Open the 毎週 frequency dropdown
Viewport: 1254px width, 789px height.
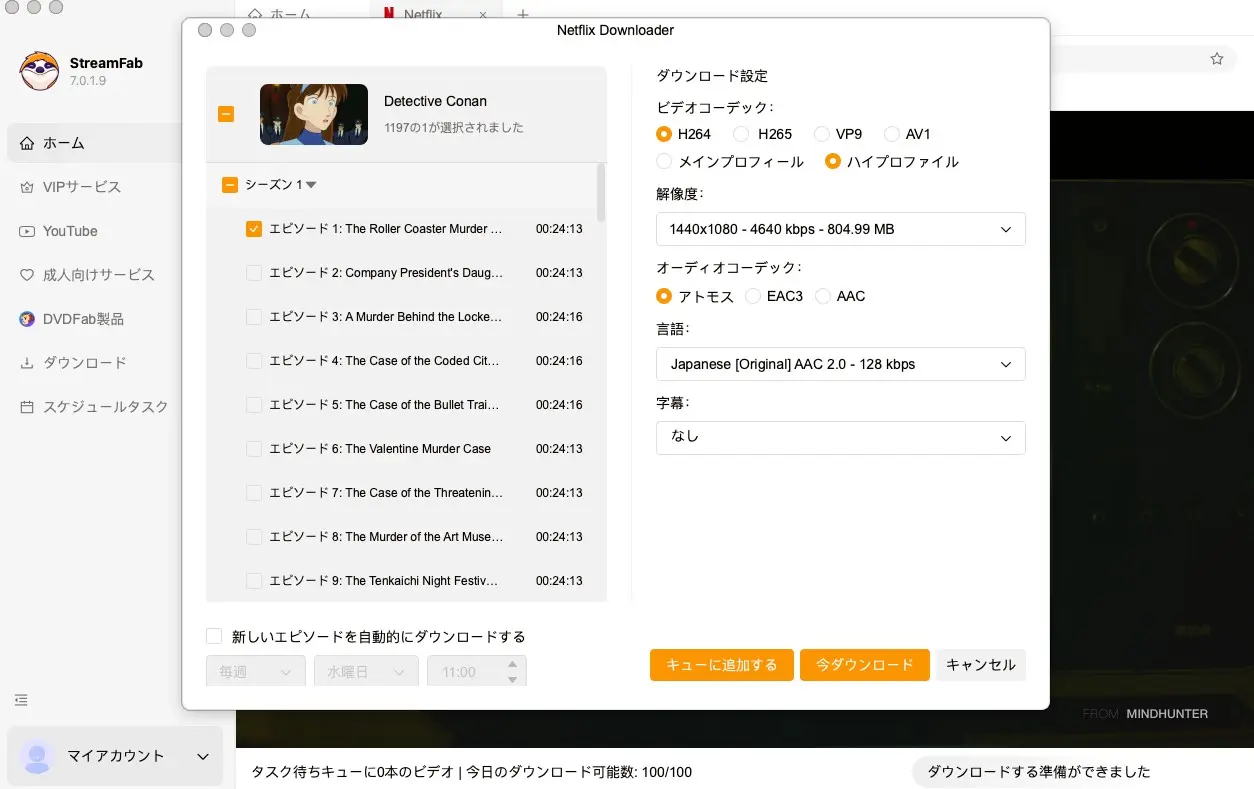coord(256,672)
